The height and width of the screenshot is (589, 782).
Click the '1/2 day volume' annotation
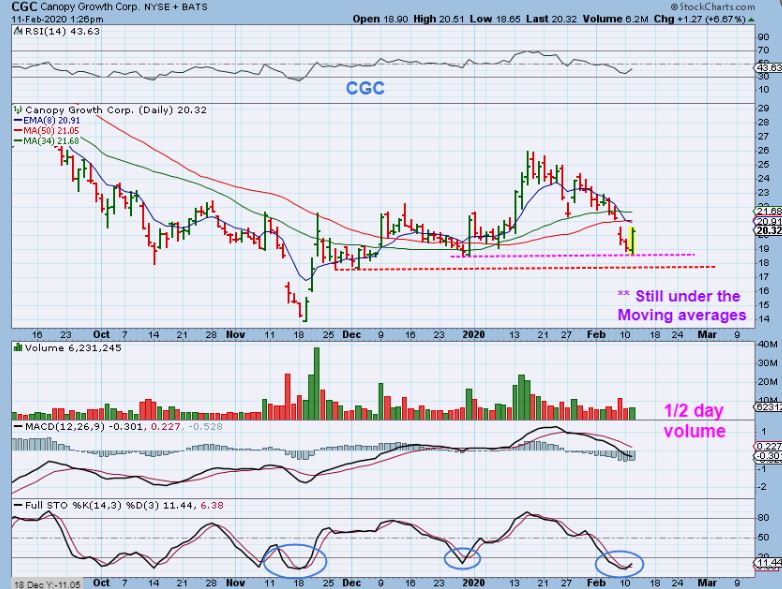click(x=694, y=420)
